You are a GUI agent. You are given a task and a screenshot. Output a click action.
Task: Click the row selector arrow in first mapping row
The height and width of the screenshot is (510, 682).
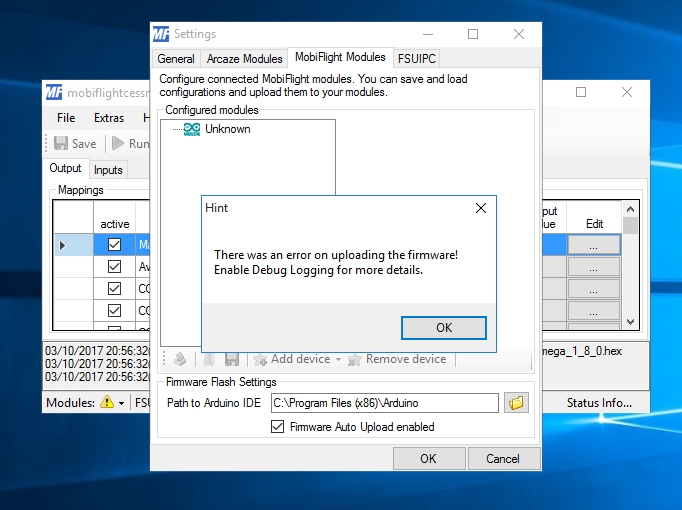62,245
